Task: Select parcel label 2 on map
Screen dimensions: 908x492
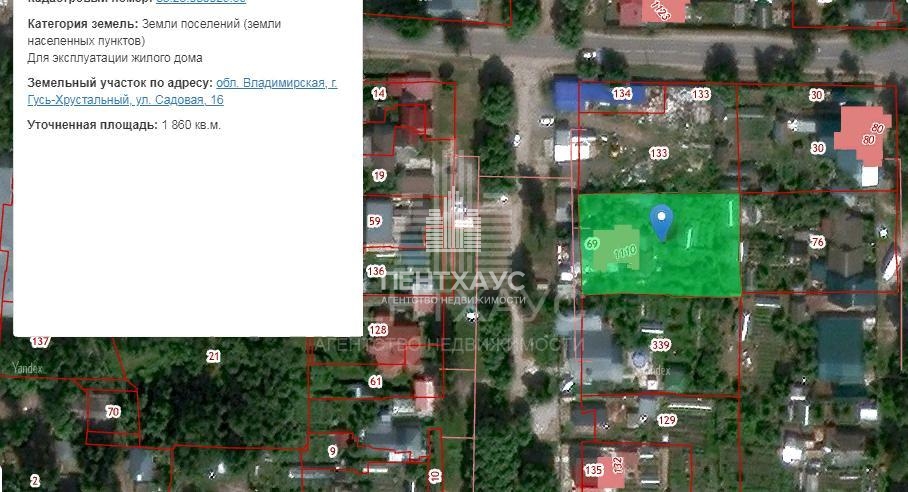Action: [x=35, y=480]
